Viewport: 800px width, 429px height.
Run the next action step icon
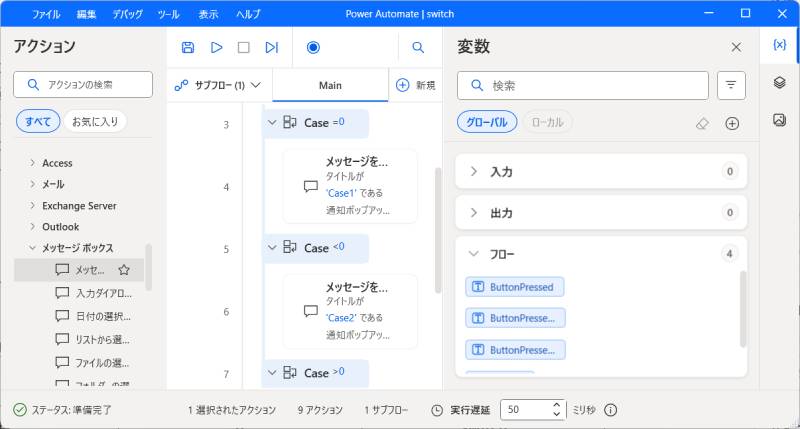tap(271, 47)
